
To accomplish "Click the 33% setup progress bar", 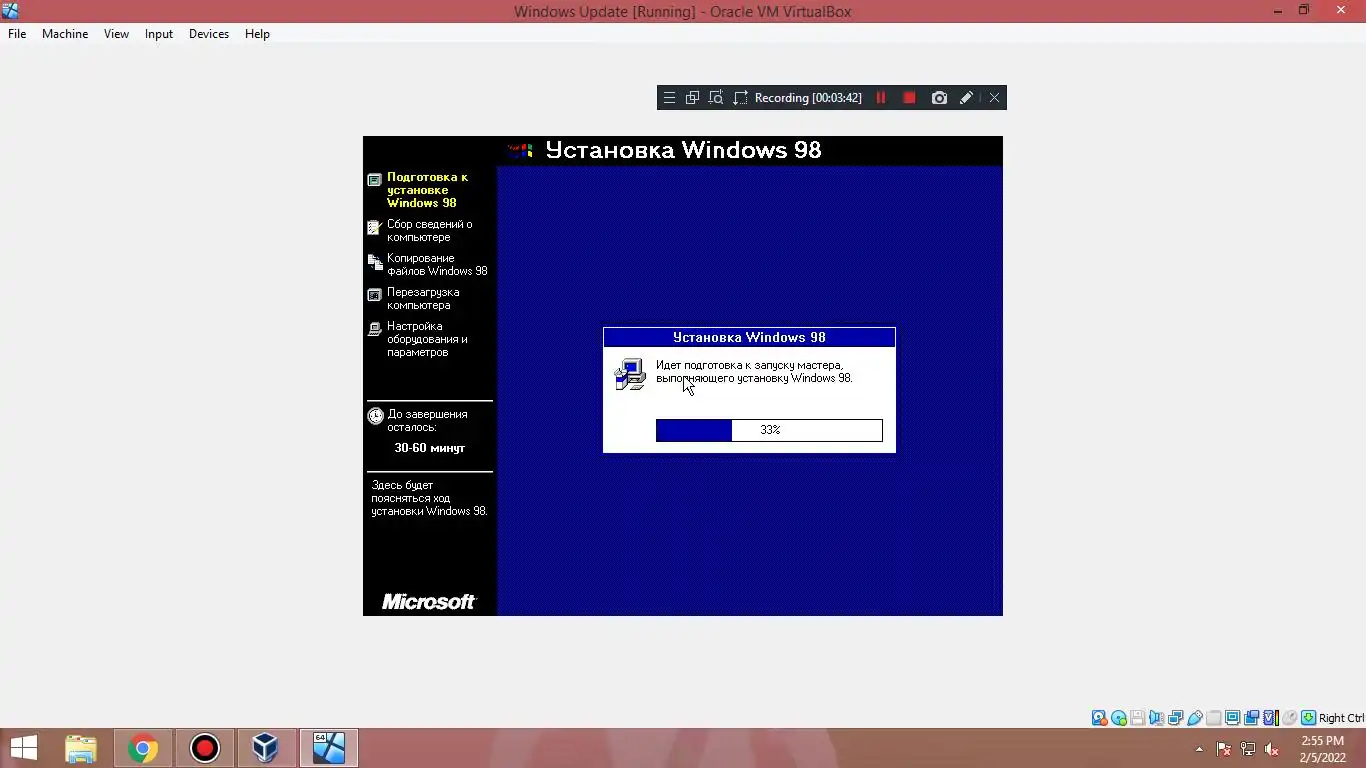I will click(x=769, y=430).
